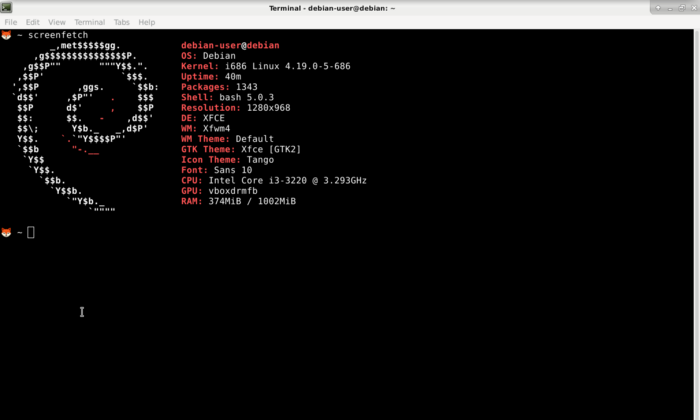The height and width of the screenshot is (420, 700).
Task: Click the 'Packages: 1343' line
Action: [219, 87]
